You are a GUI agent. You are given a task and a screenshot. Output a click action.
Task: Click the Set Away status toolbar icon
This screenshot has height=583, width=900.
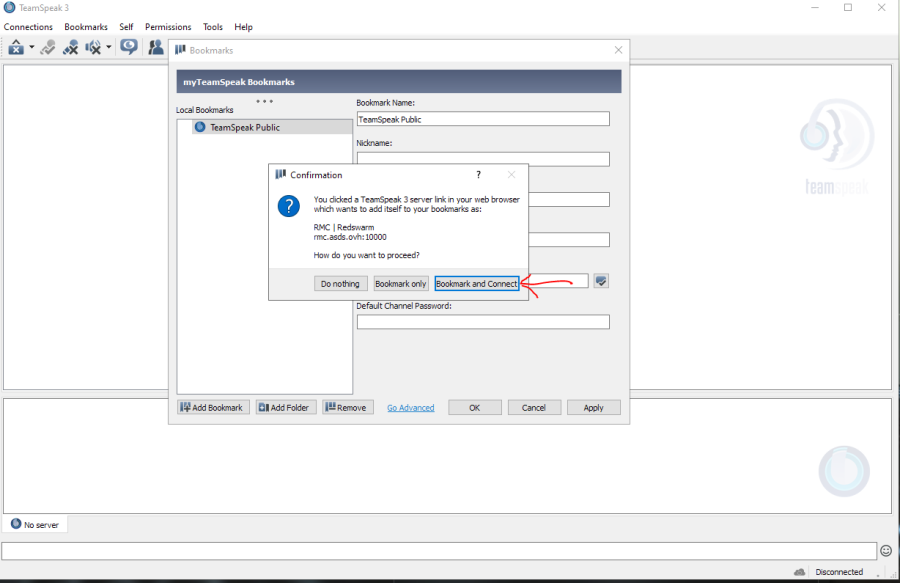pos(16,47)
